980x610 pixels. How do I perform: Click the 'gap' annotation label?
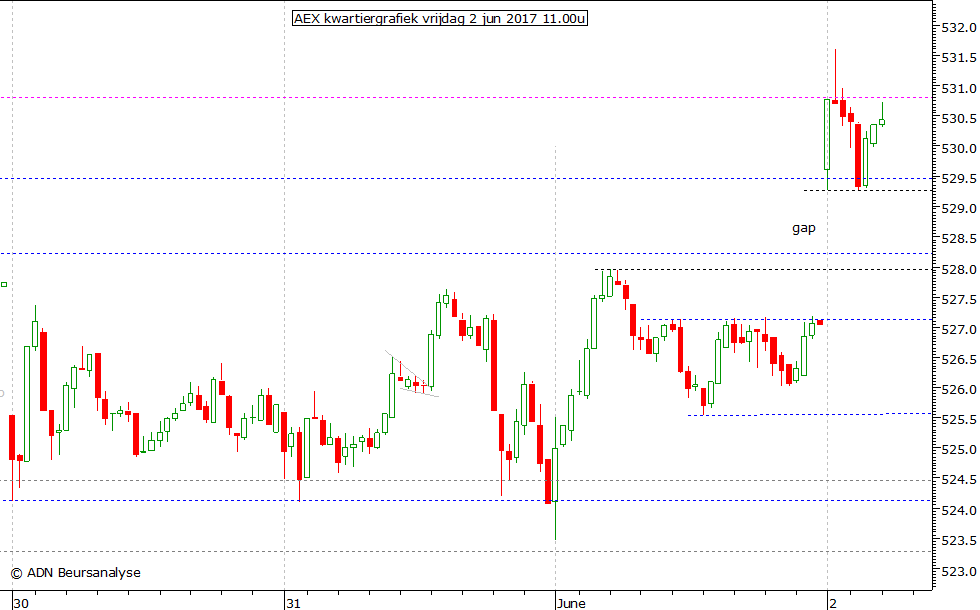pos(804,228)
